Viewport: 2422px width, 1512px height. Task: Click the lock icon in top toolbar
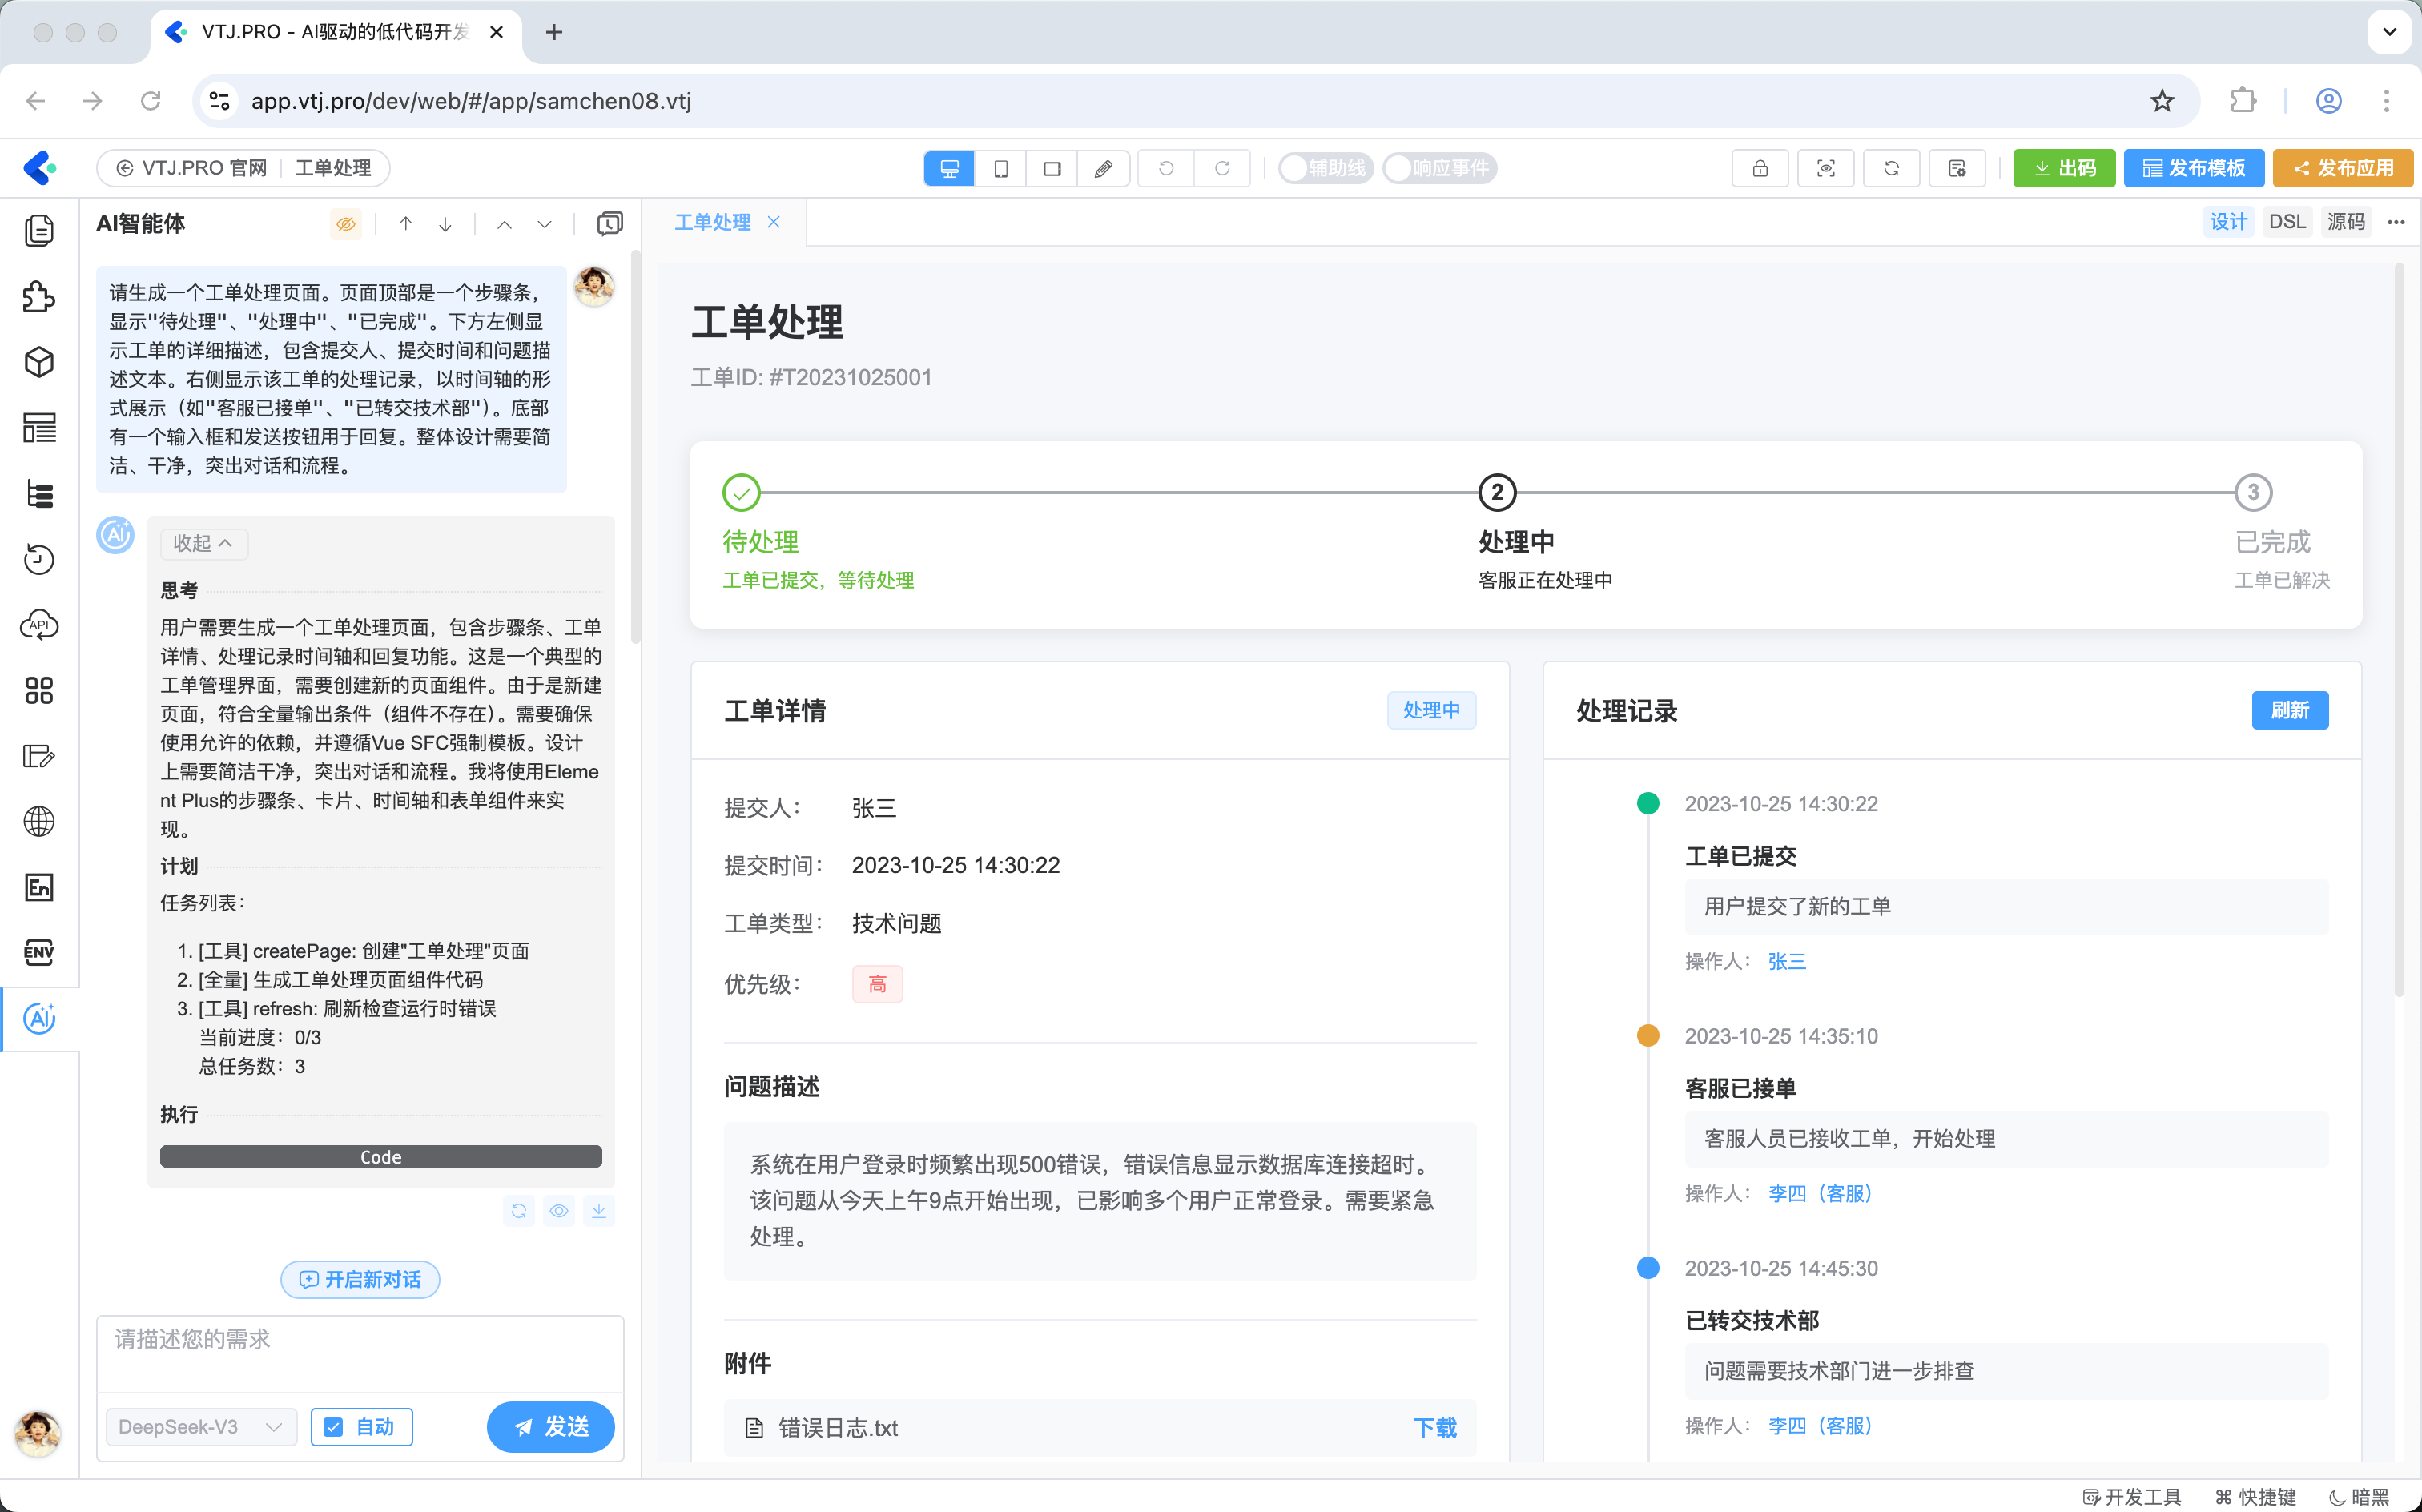[1759, 168]
